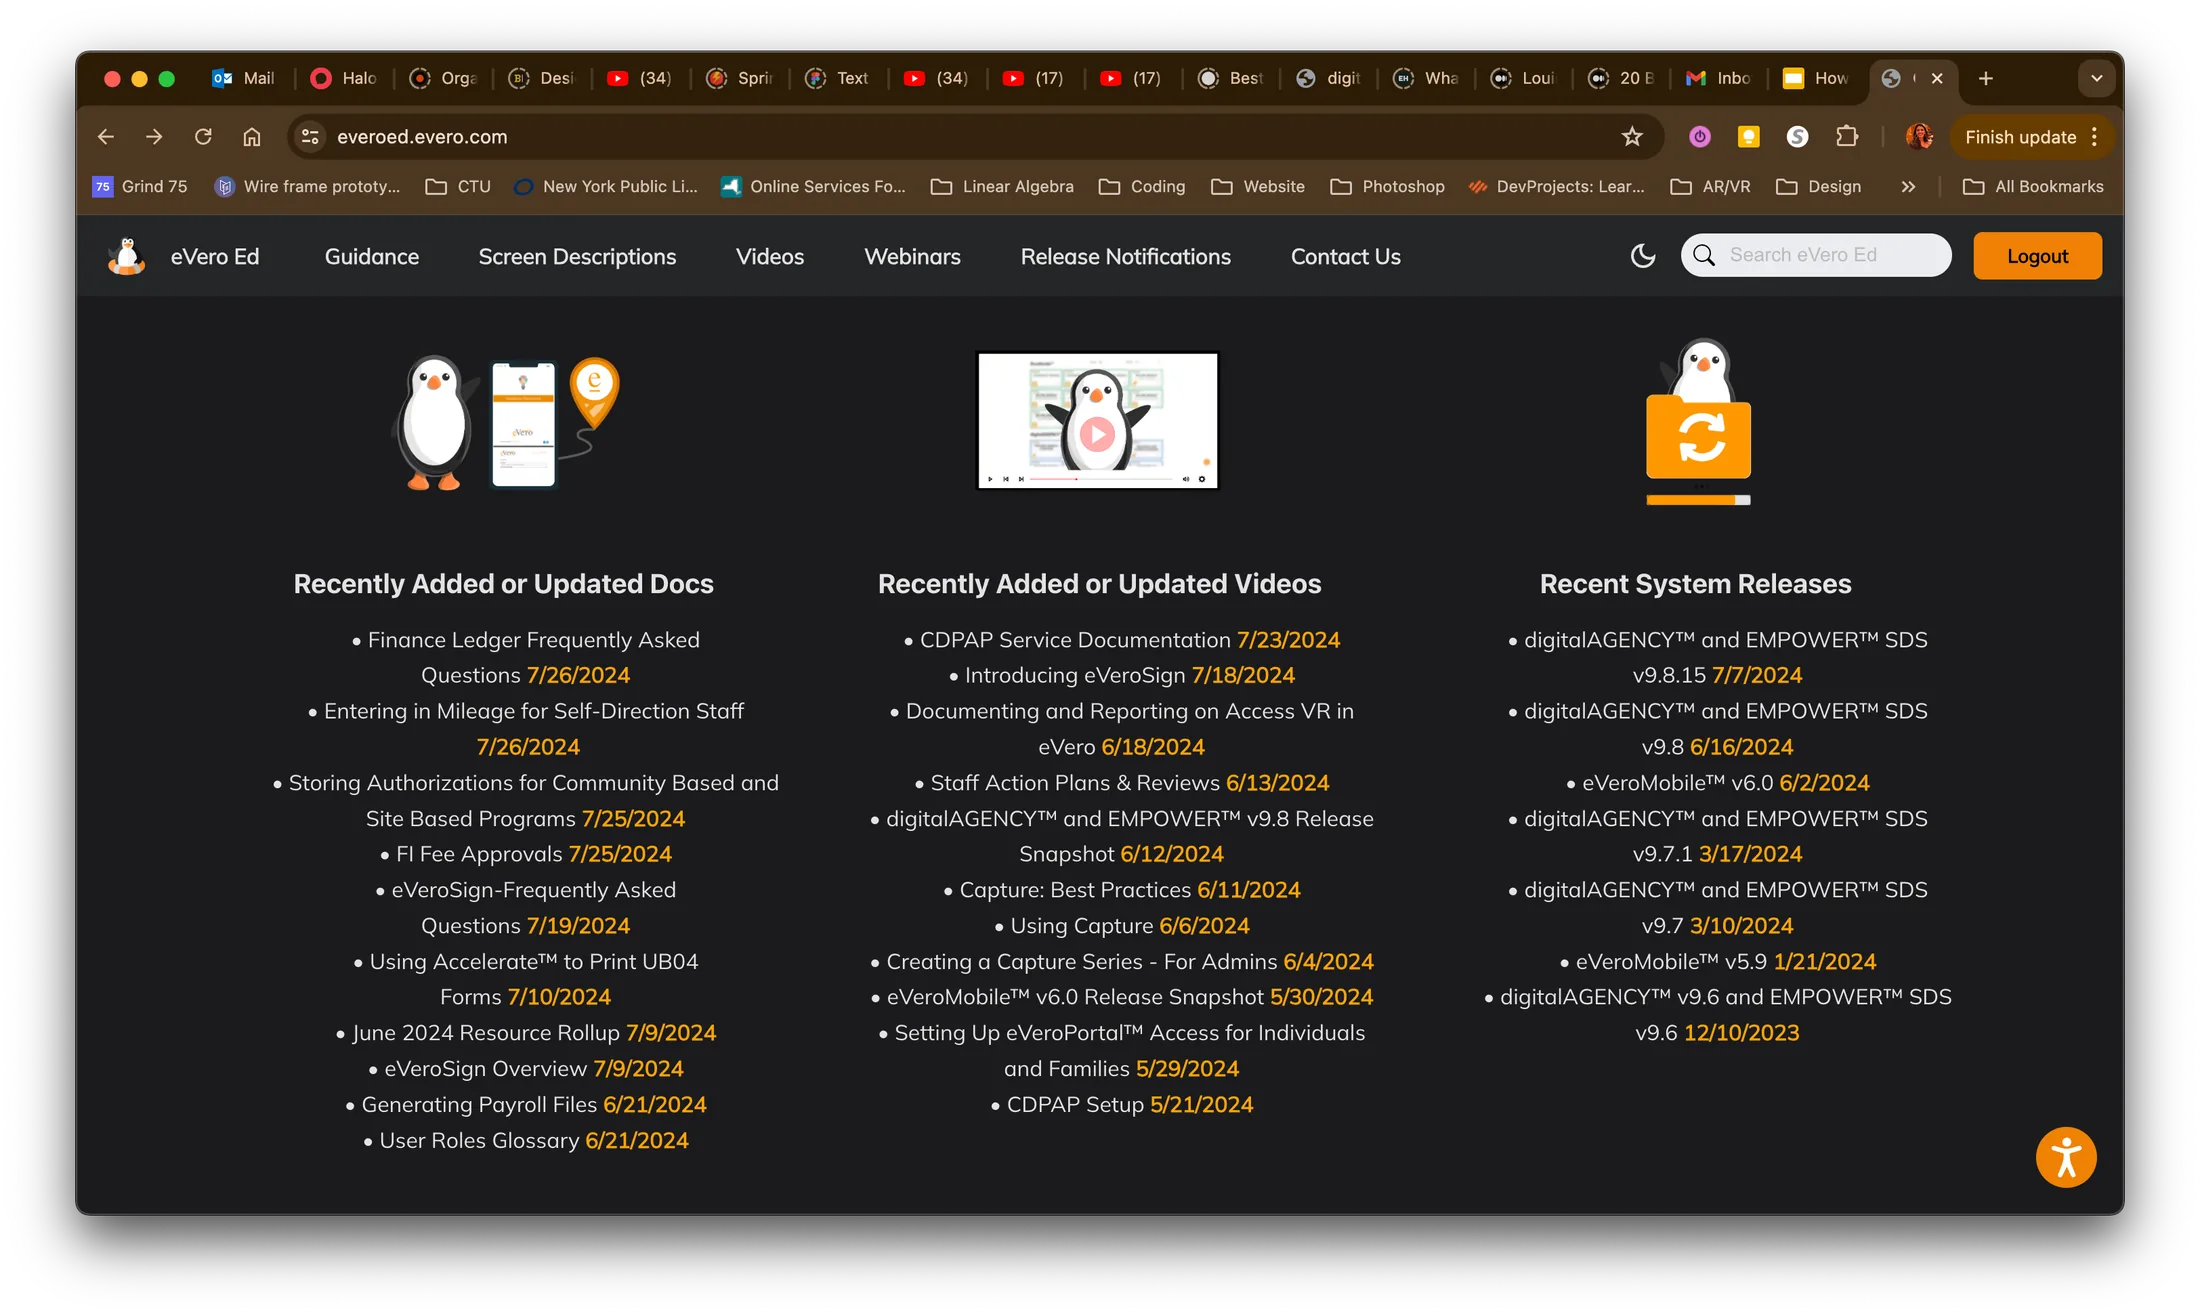The height and width of the screenshot is (1315, 2200).
Task: Open the orange accessibility widget
Action: click(2066, 1157)
